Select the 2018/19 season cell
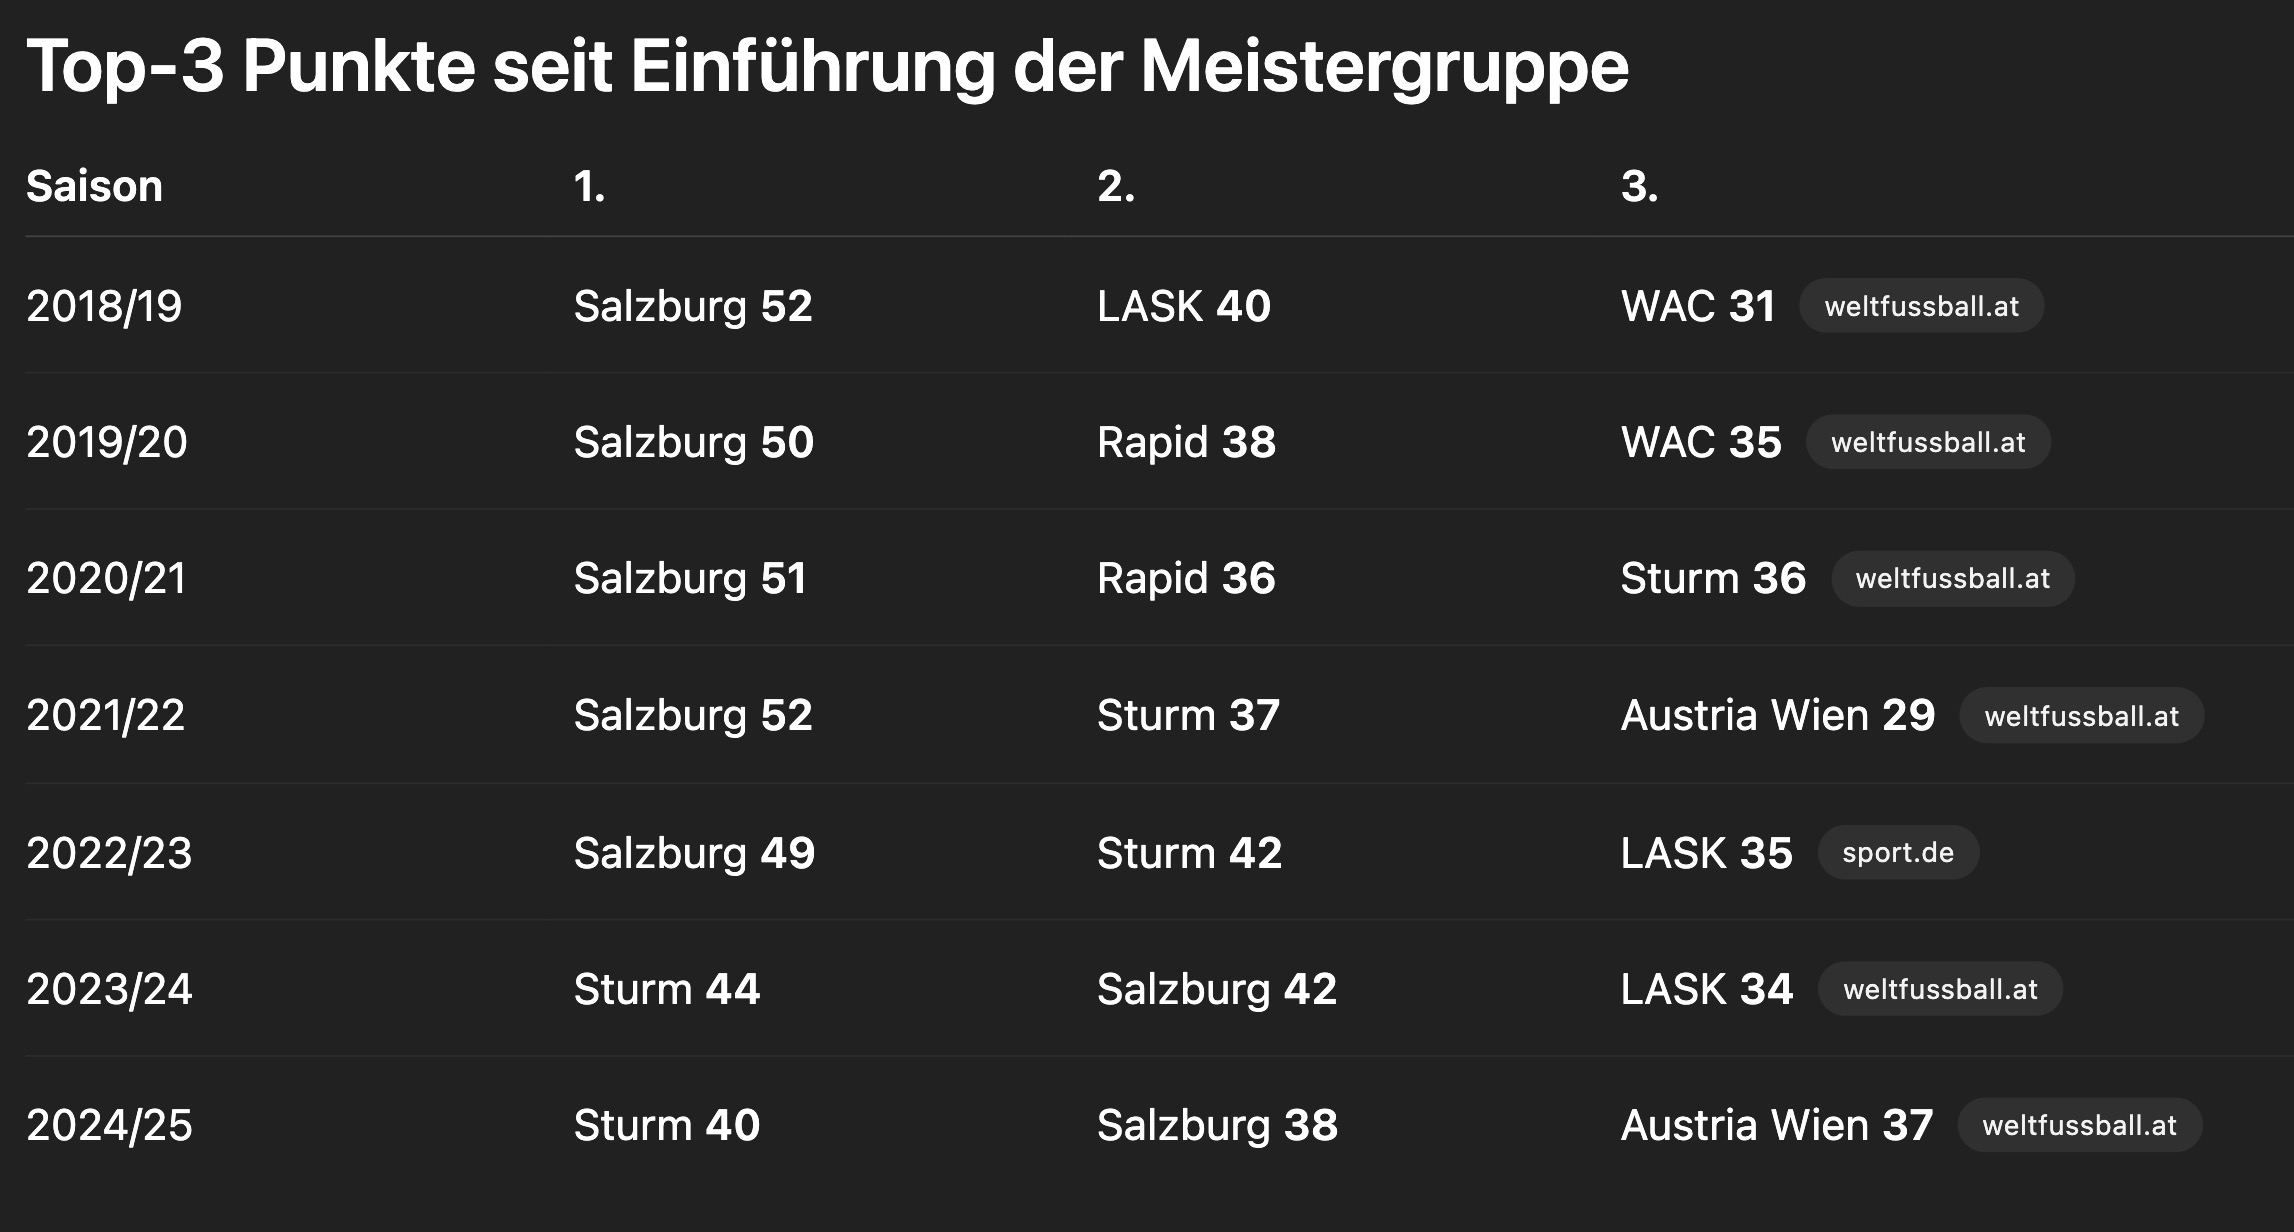2294x1232 pixels. (104, 306)
